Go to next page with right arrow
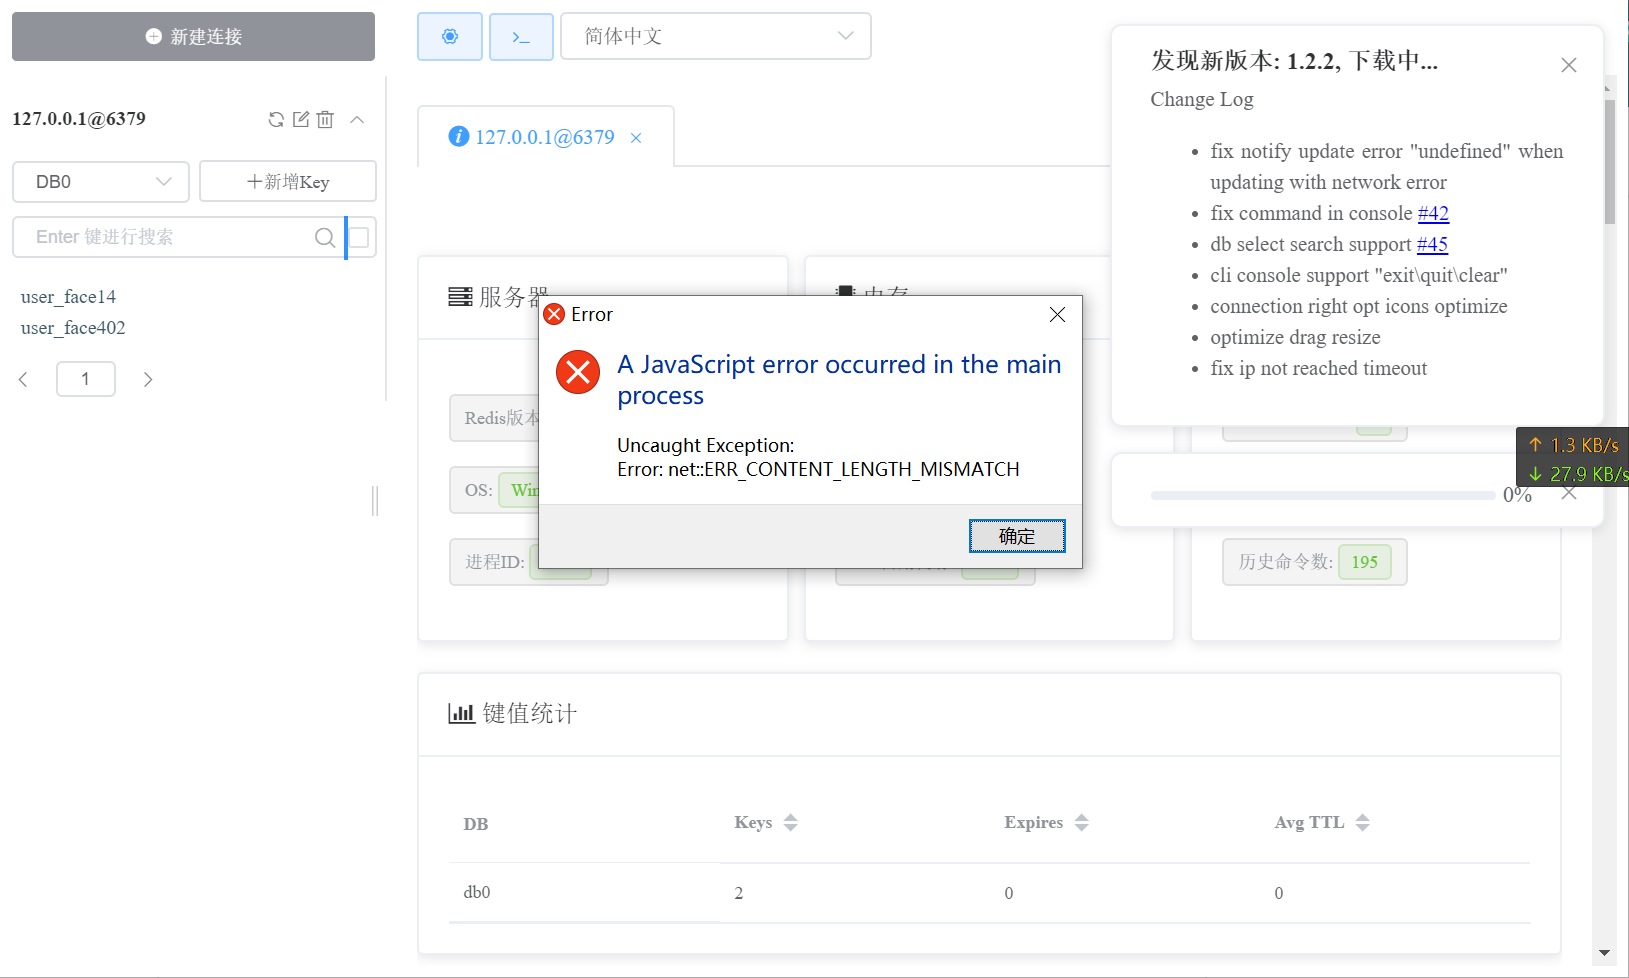The image size is (1629, 978). [x=148, y=379]
